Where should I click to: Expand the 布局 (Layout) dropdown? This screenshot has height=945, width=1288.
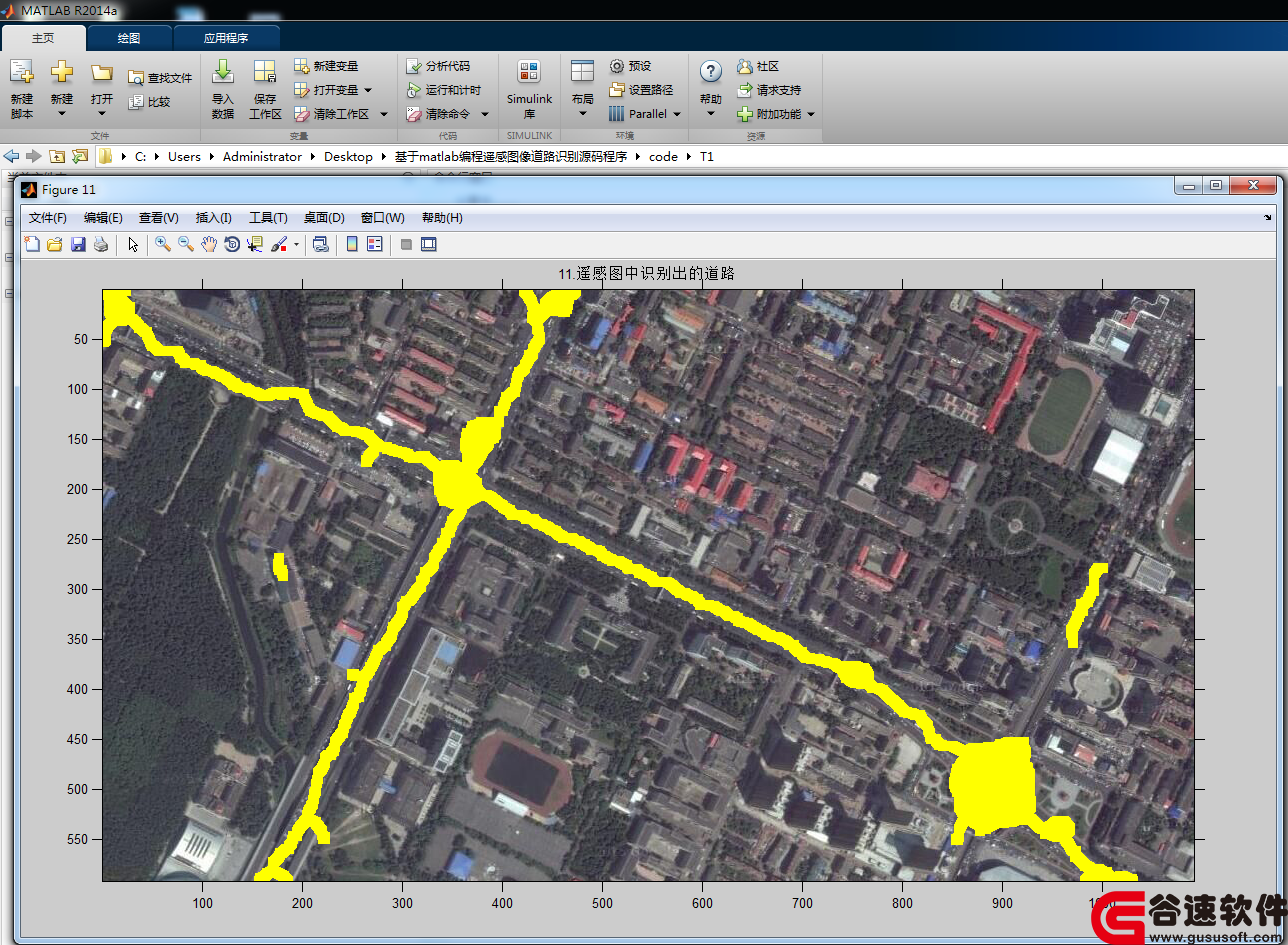[582, 114]
